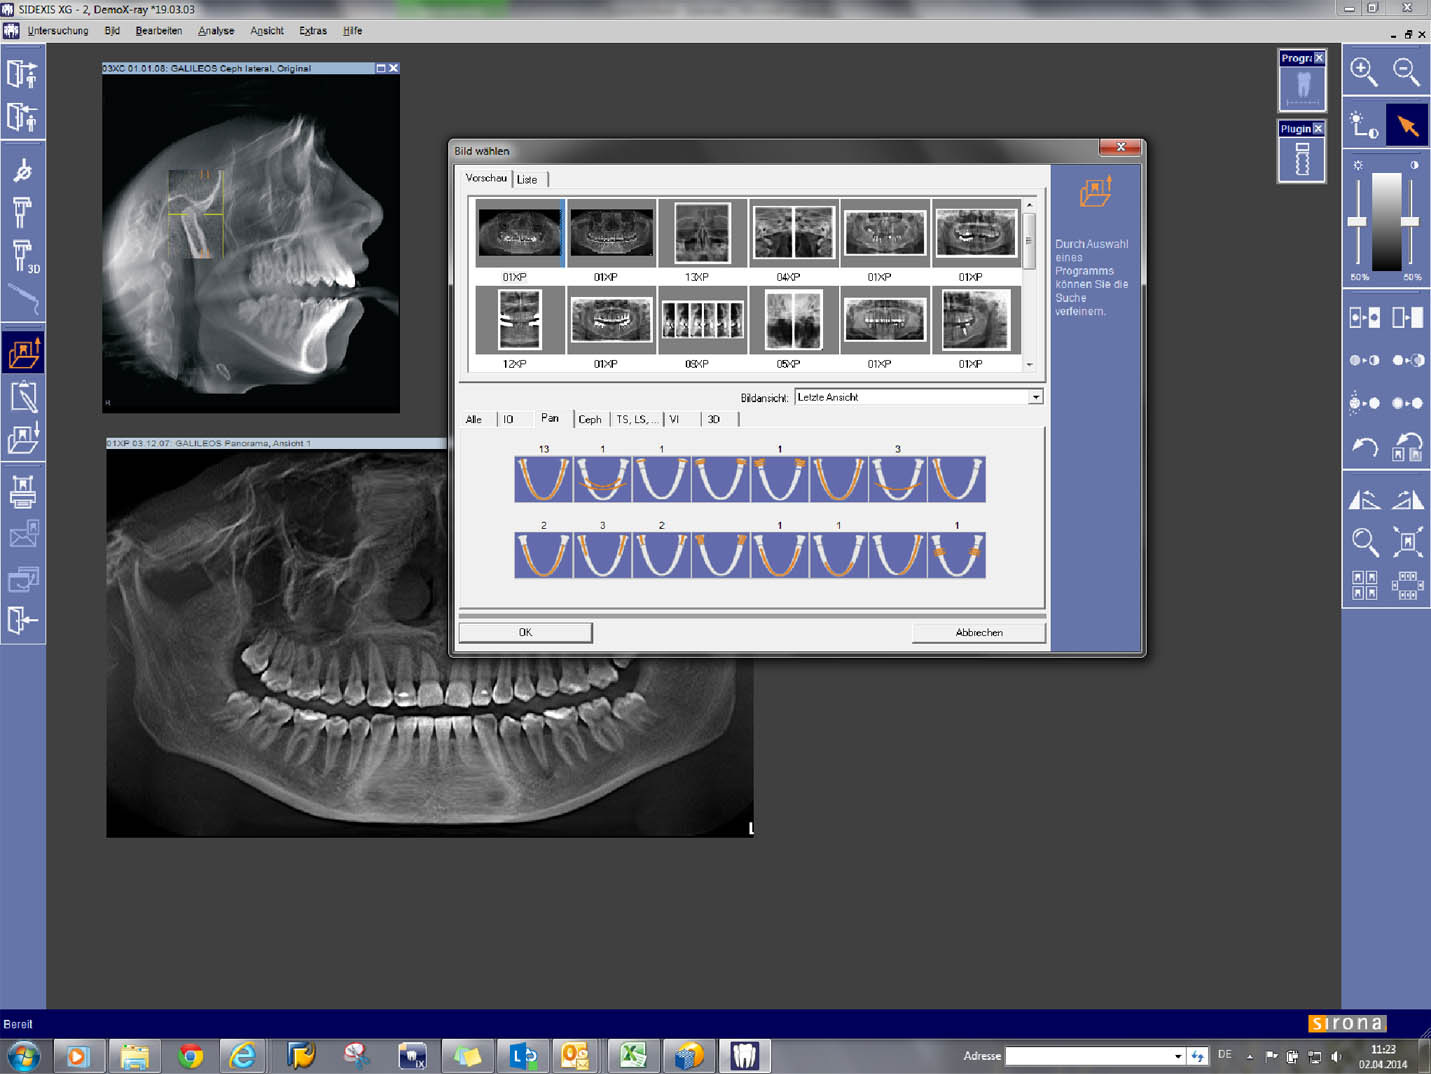Select the 13XP thumbnail image
1431x1074 pixels.
coord(702,233)
